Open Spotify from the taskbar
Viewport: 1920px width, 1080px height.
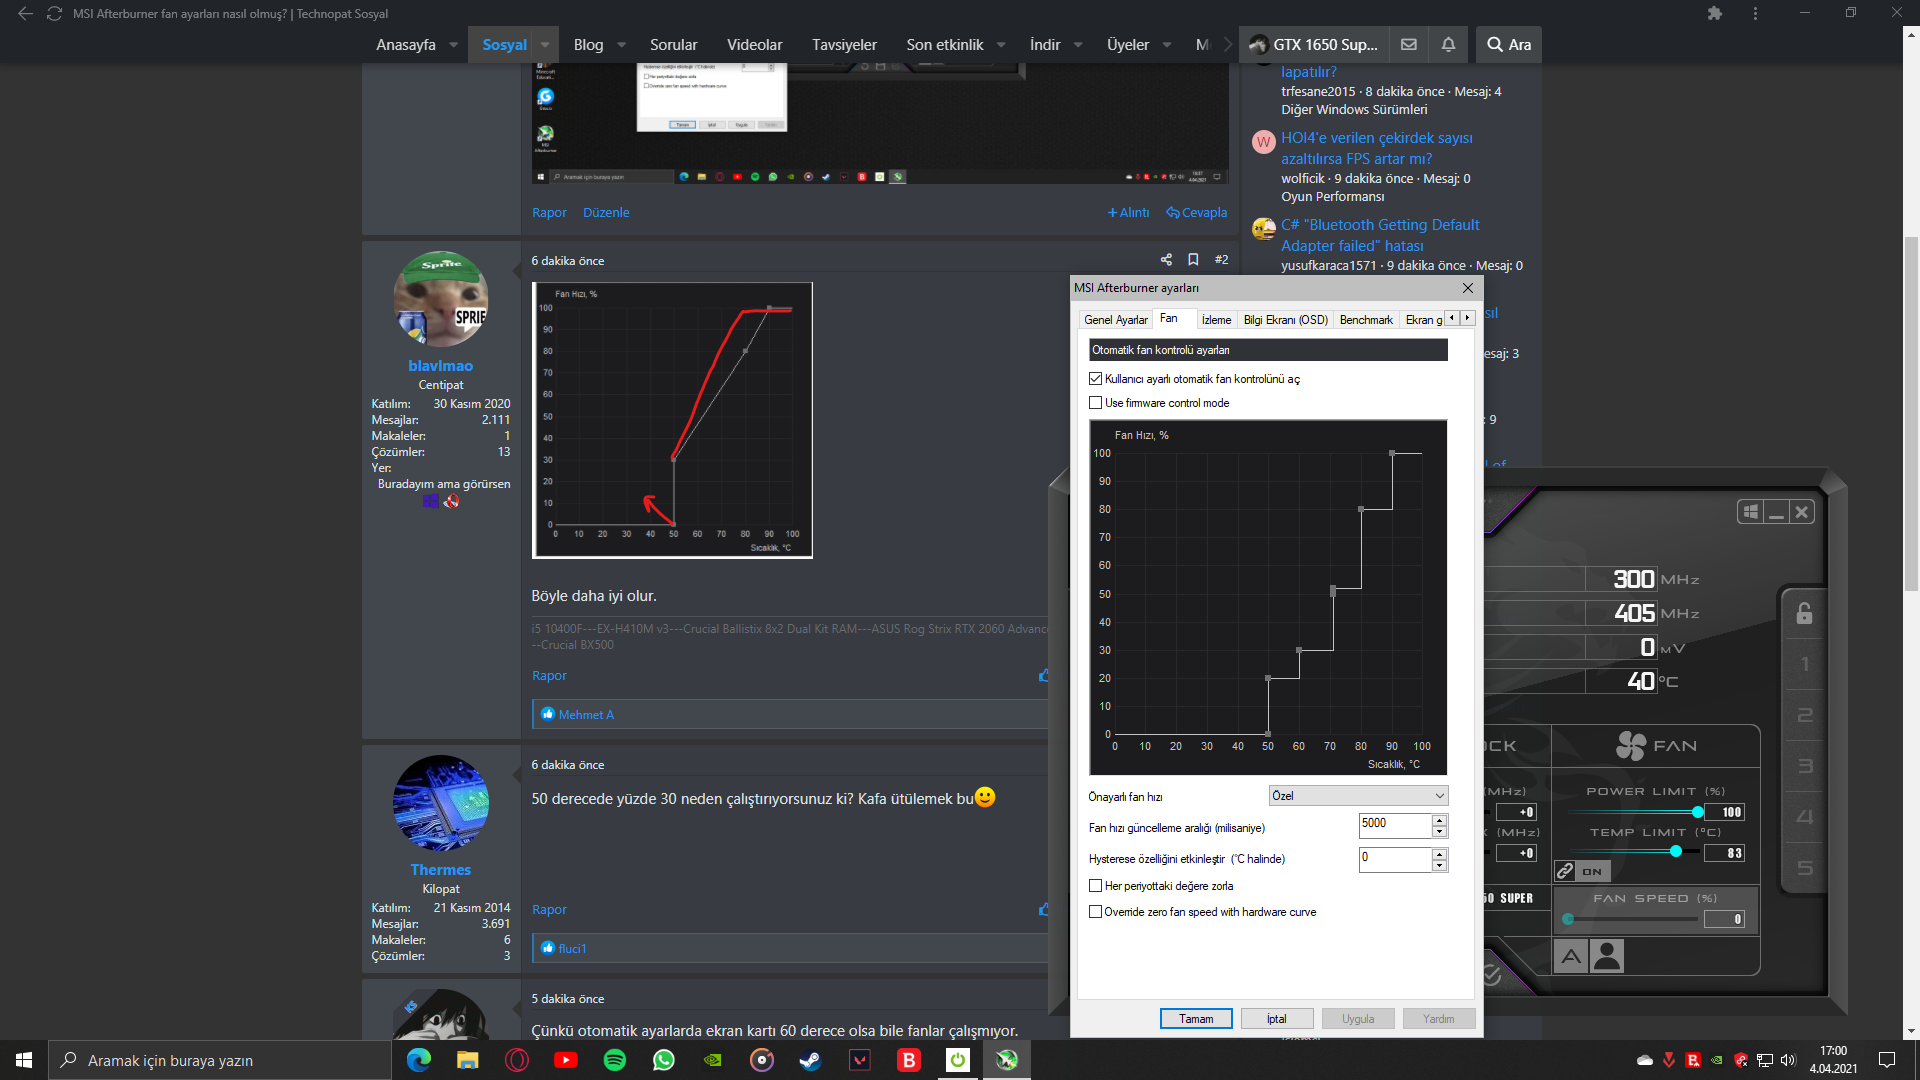614,1060
